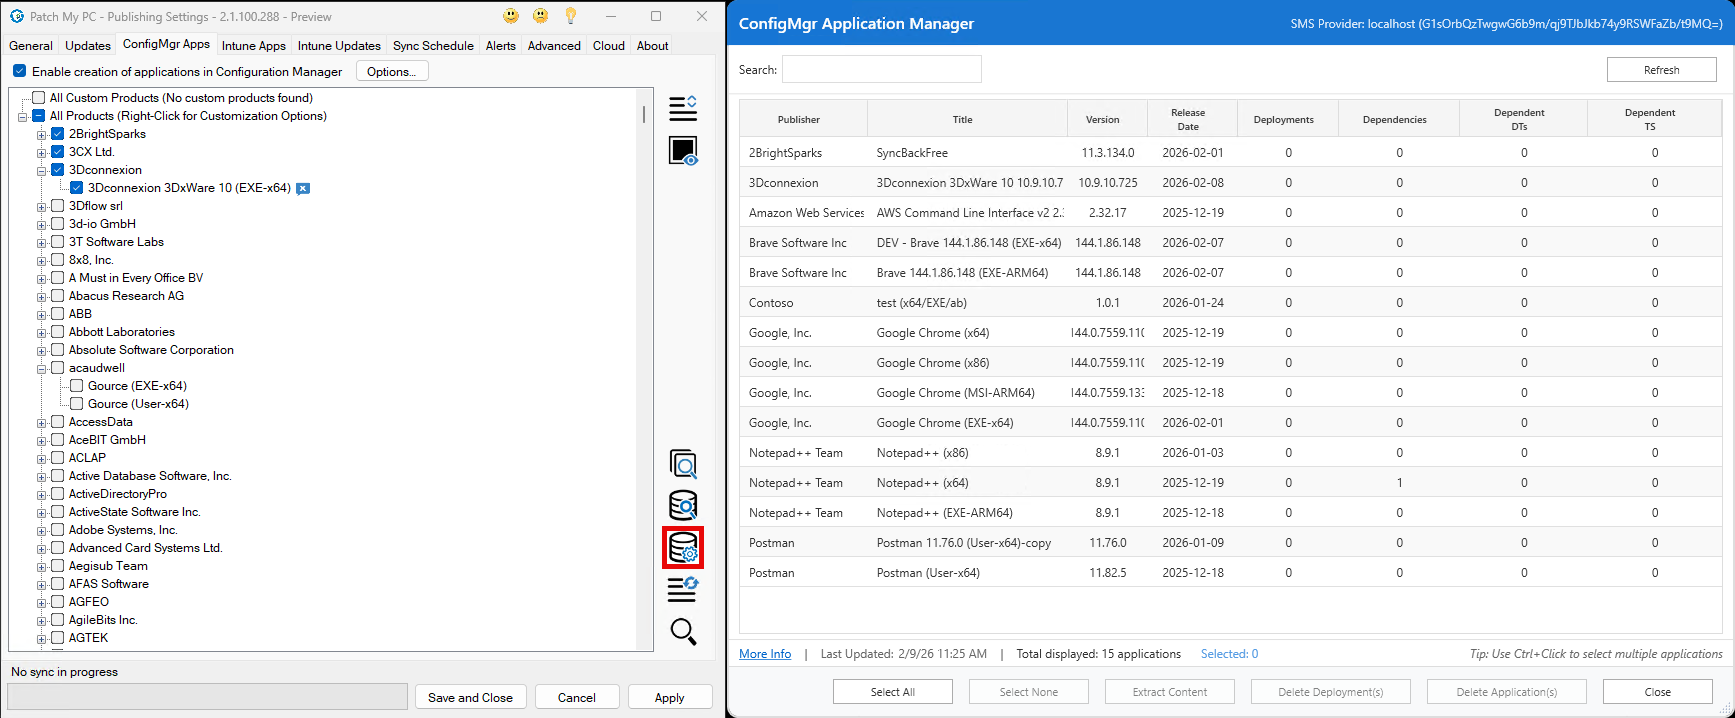Image resolution: width=1735 pixels, height=718 pixels.
Task: Click Save and Close button
Action: (470, 697)
